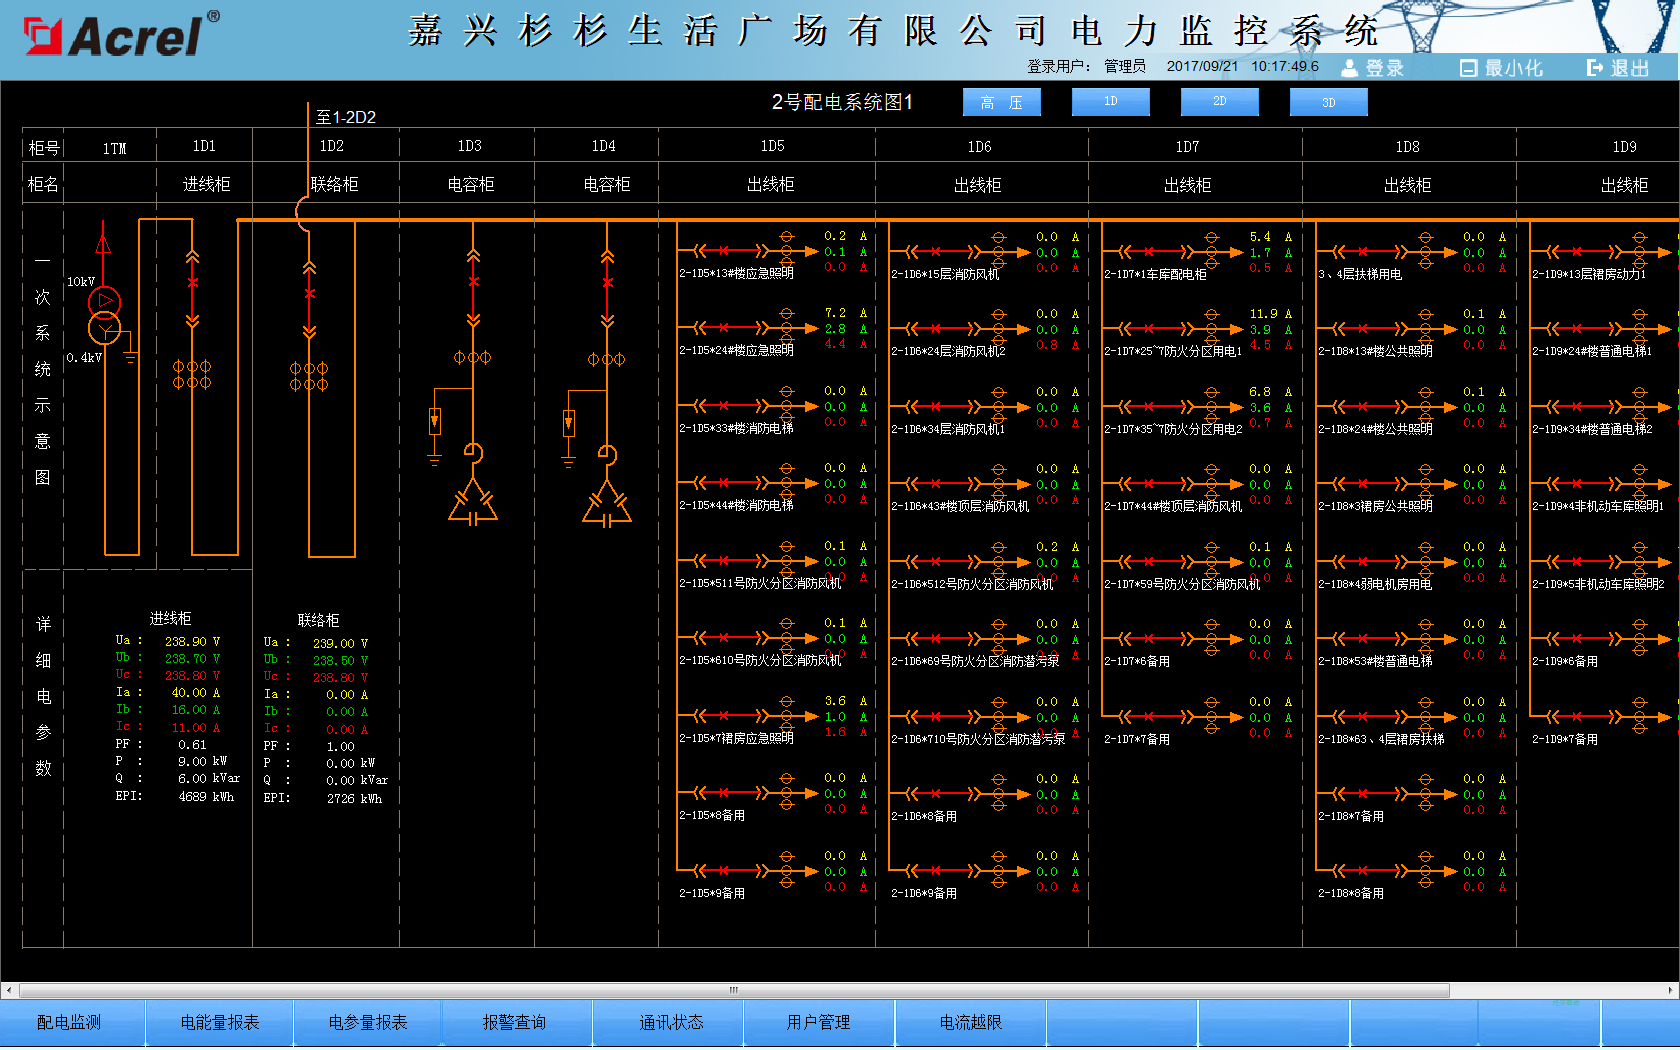The height and width of the screenshot is (1050, 1680).
Task: Click the exit icon in header
Action: [x=1595, y=68]
